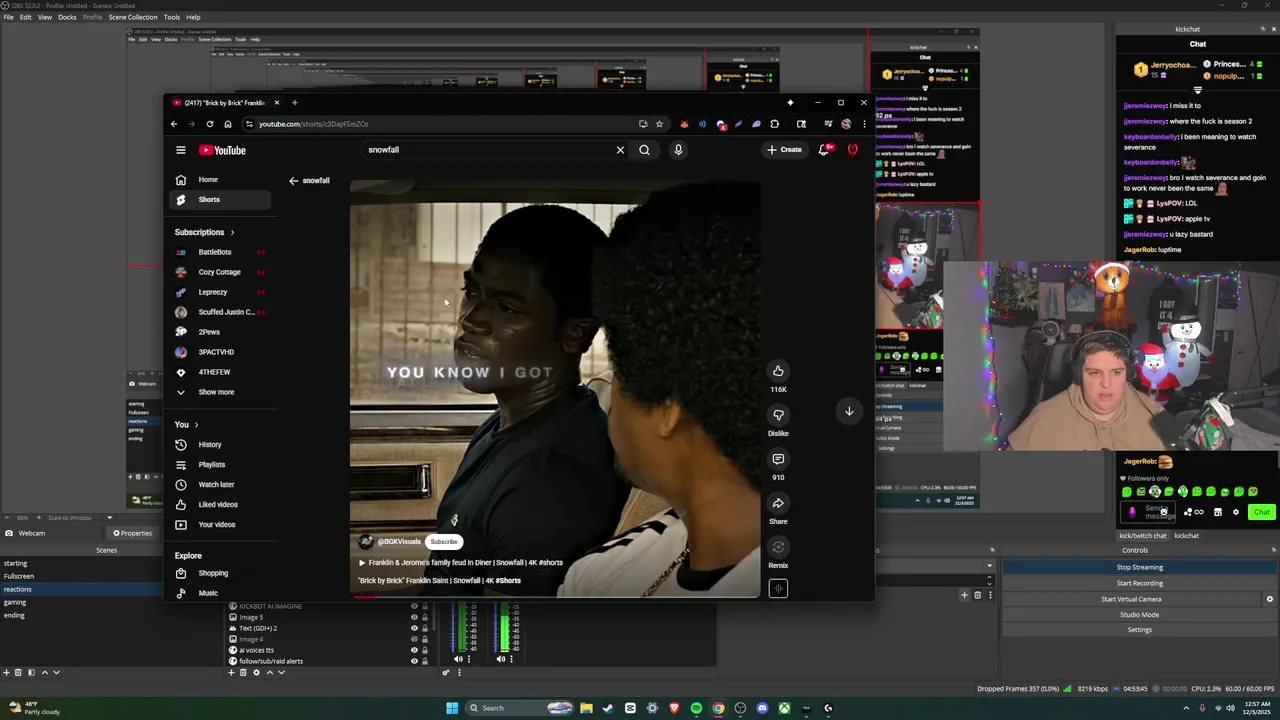Mute the left audio mixer channel
The image size is (1280, 720).
pyautogui.click(x=459, y=659)
